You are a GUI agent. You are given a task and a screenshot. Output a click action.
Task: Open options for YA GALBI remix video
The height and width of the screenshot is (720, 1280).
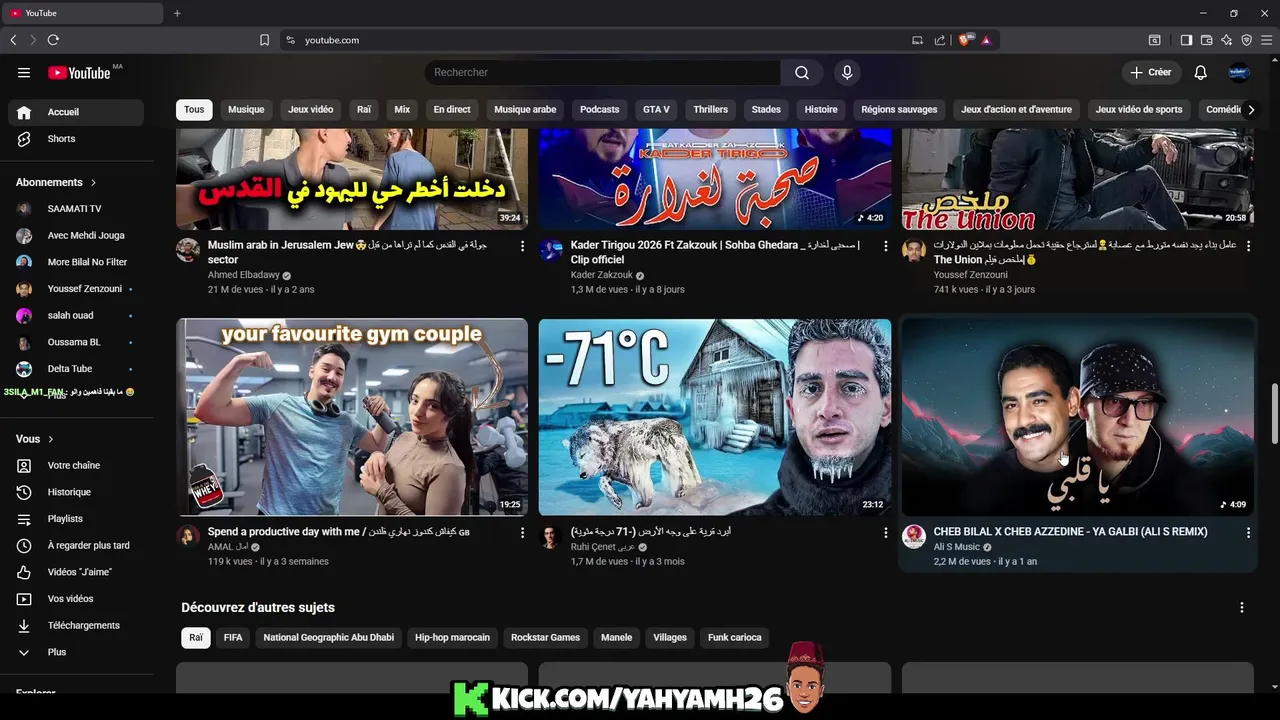[x=1248, y=533]
